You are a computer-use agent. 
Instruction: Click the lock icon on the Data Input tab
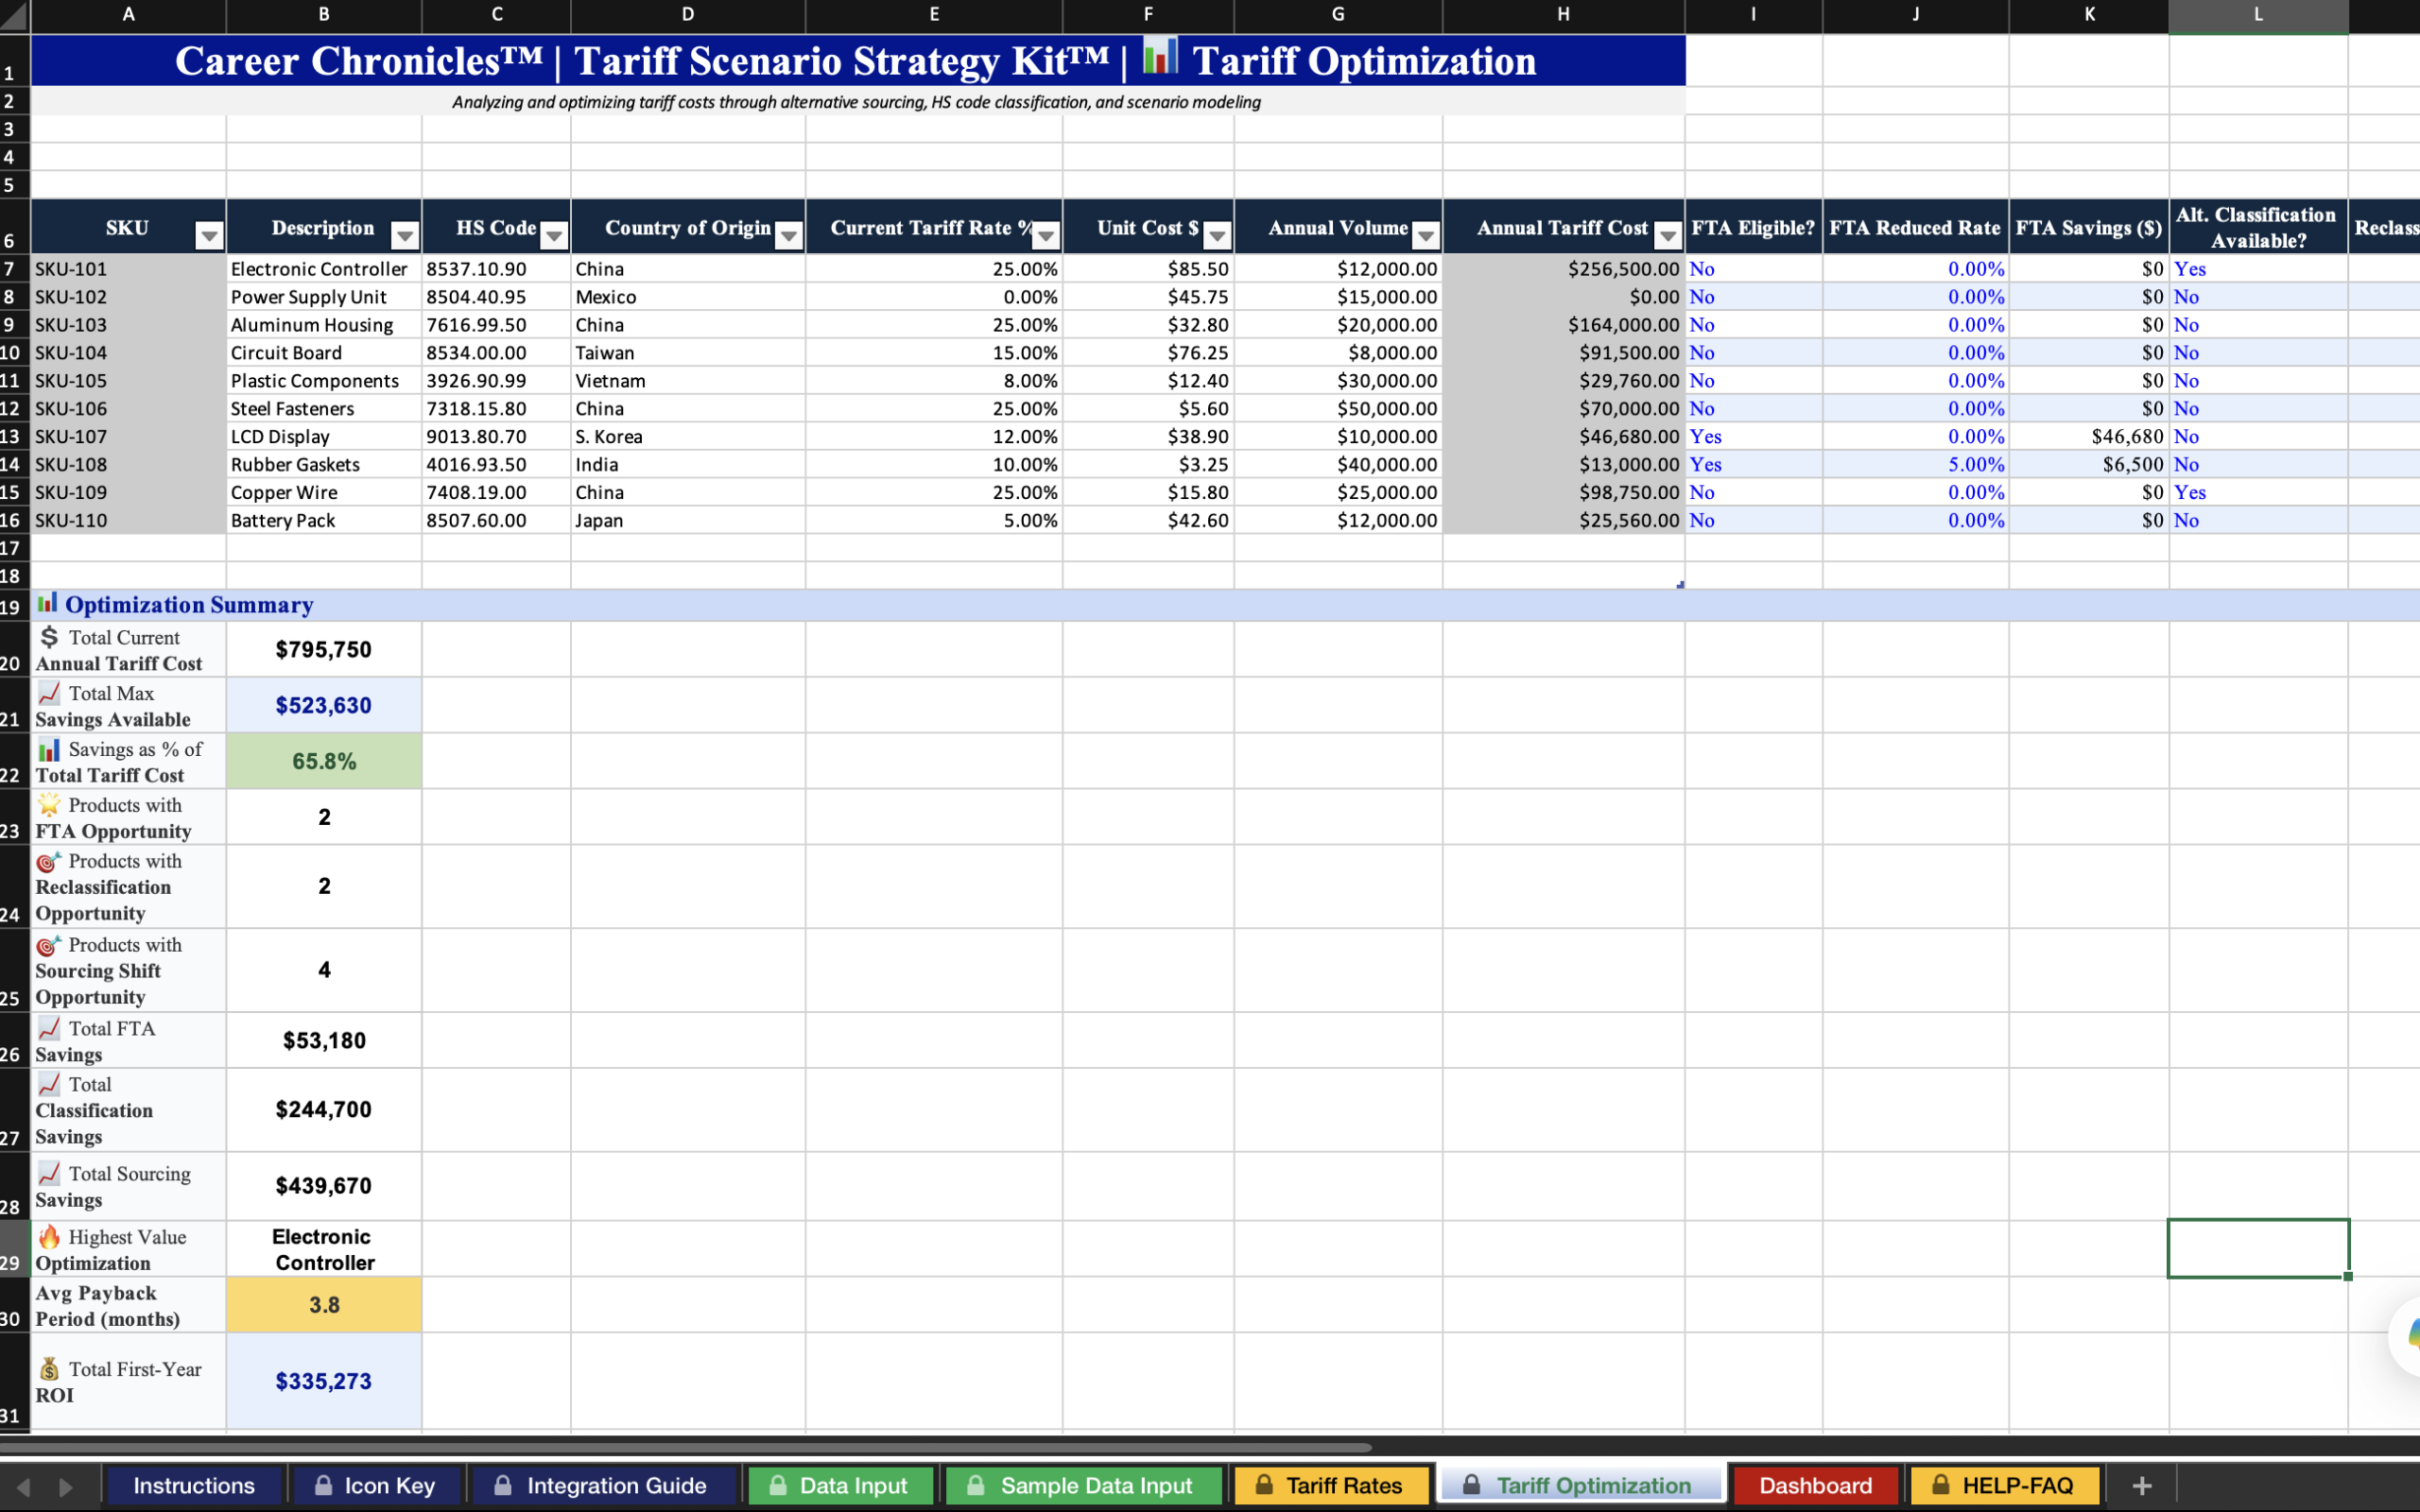click(x=778, y=1485)
